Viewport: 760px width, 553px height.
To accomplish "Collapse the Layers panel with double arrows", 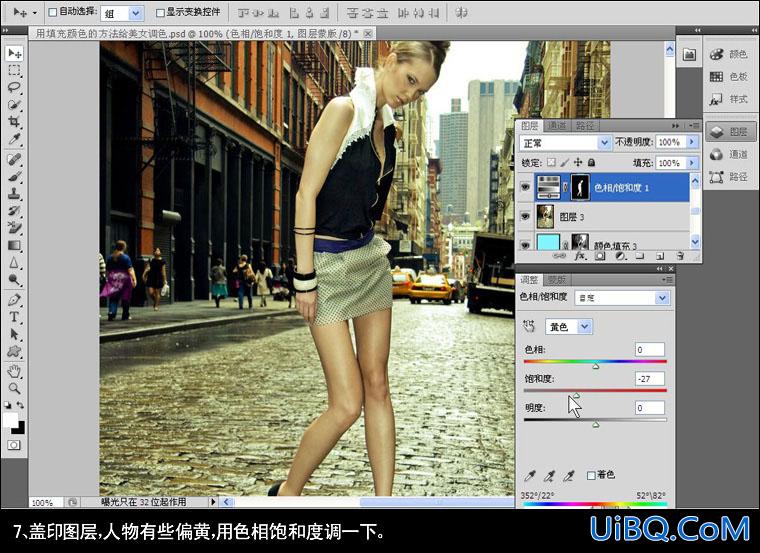I will pos(676,126).
